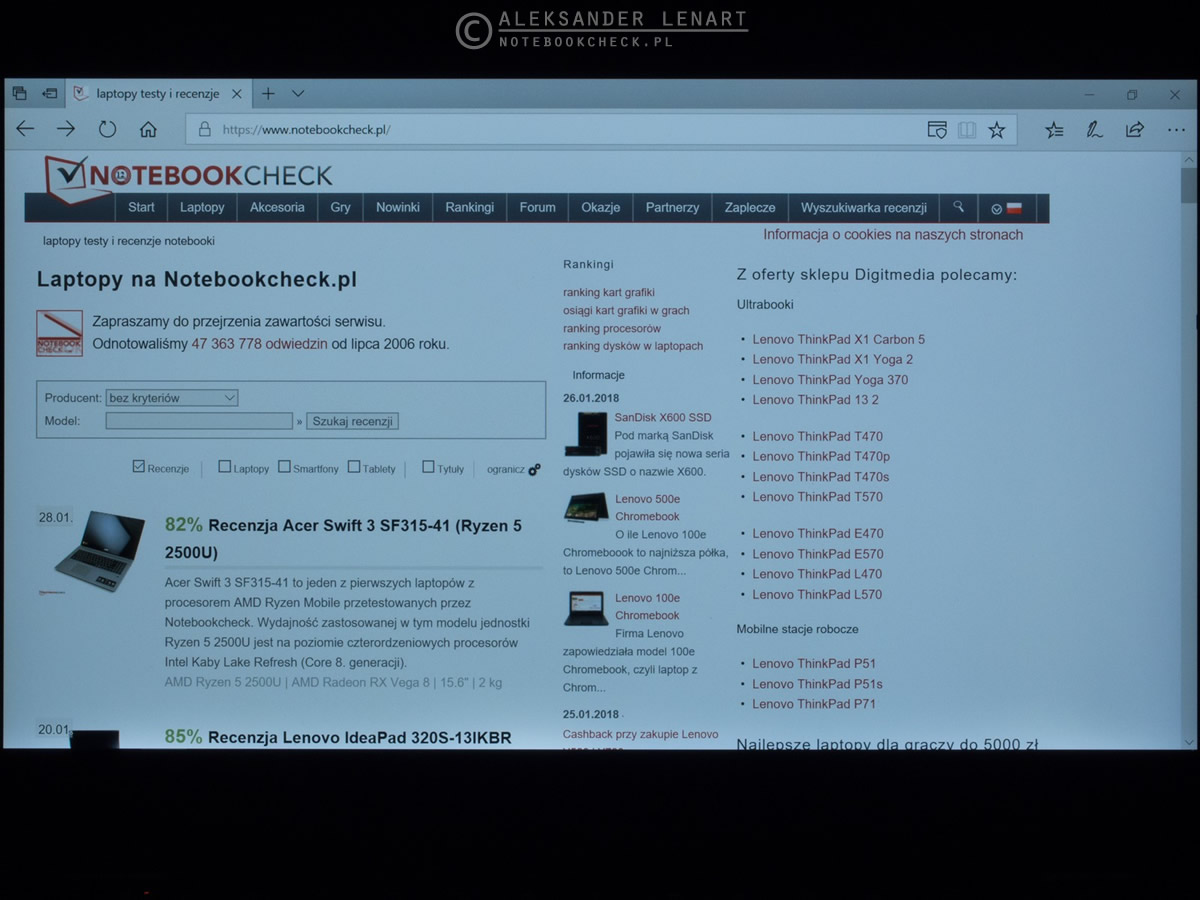This screenshot has height=900, width=1200.
Task: Open Lenovo ThinkPad X1 Carbon 5 link
Action: 839,339
